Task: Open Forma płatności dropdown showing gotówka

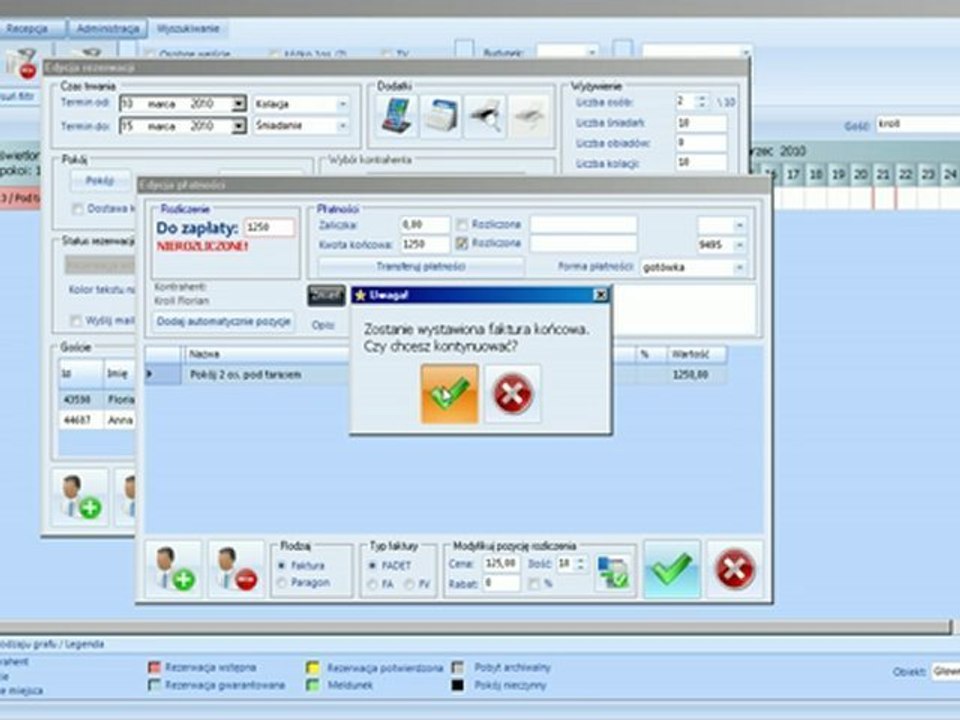Action: point(739,268)
